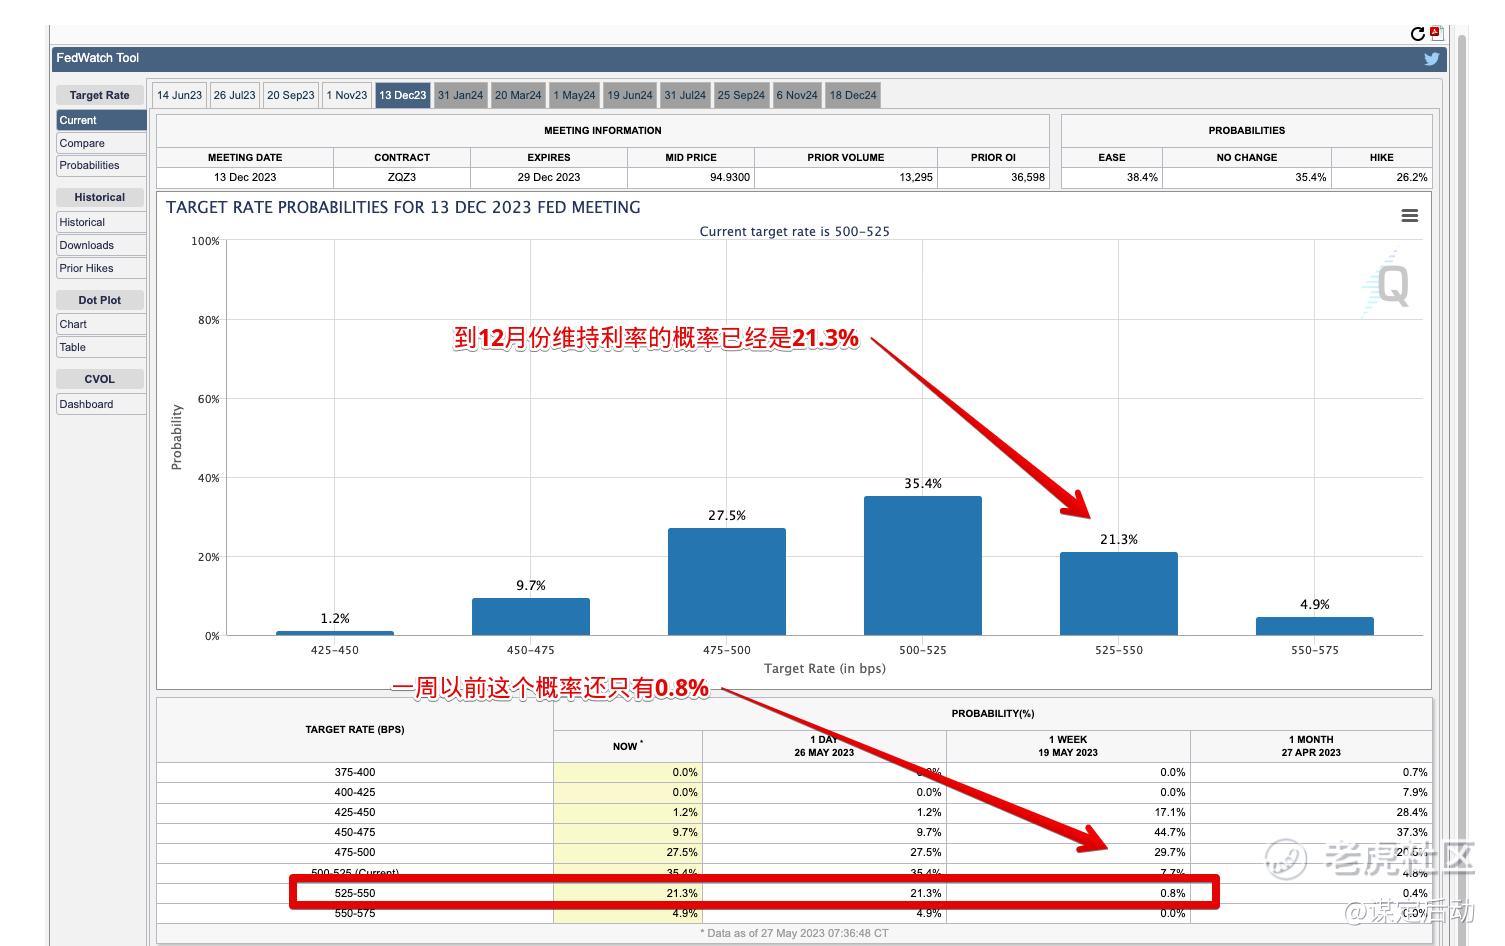Screen dimensions: 1505x946
Task: Switch to the 31 Jul24 meeting tab
Action: click(685, 95)
